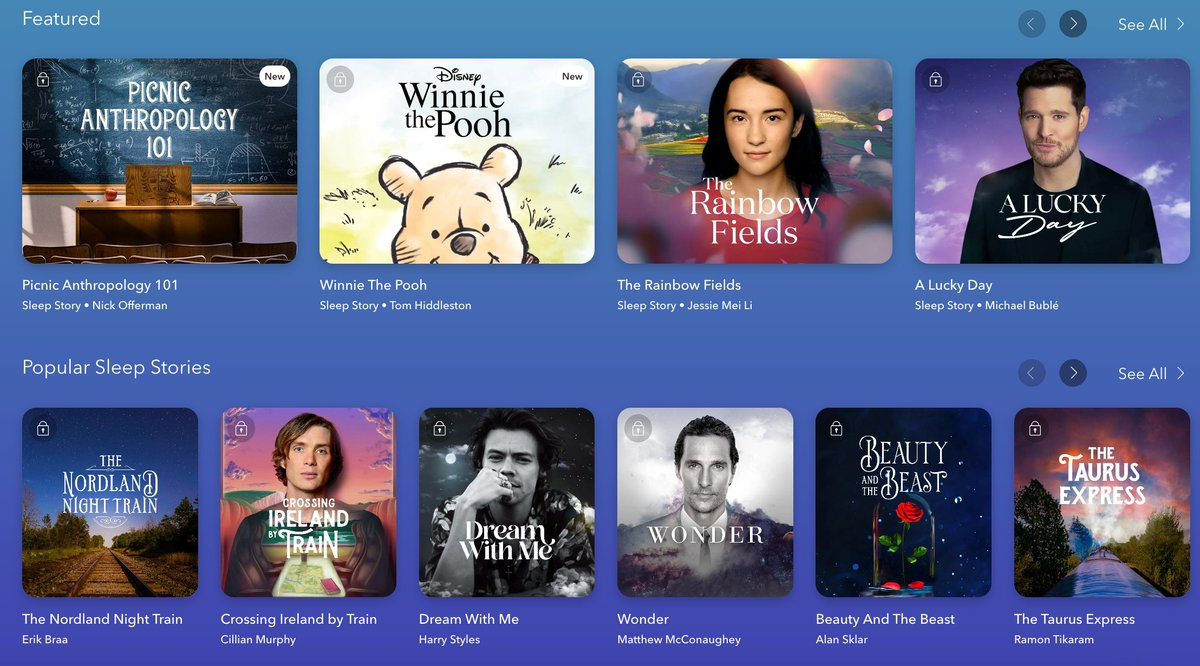This screenshot has width=1200, height=666.
Task: Click lock icon on Nordland Night Train thumbnail
Action: 43,428
